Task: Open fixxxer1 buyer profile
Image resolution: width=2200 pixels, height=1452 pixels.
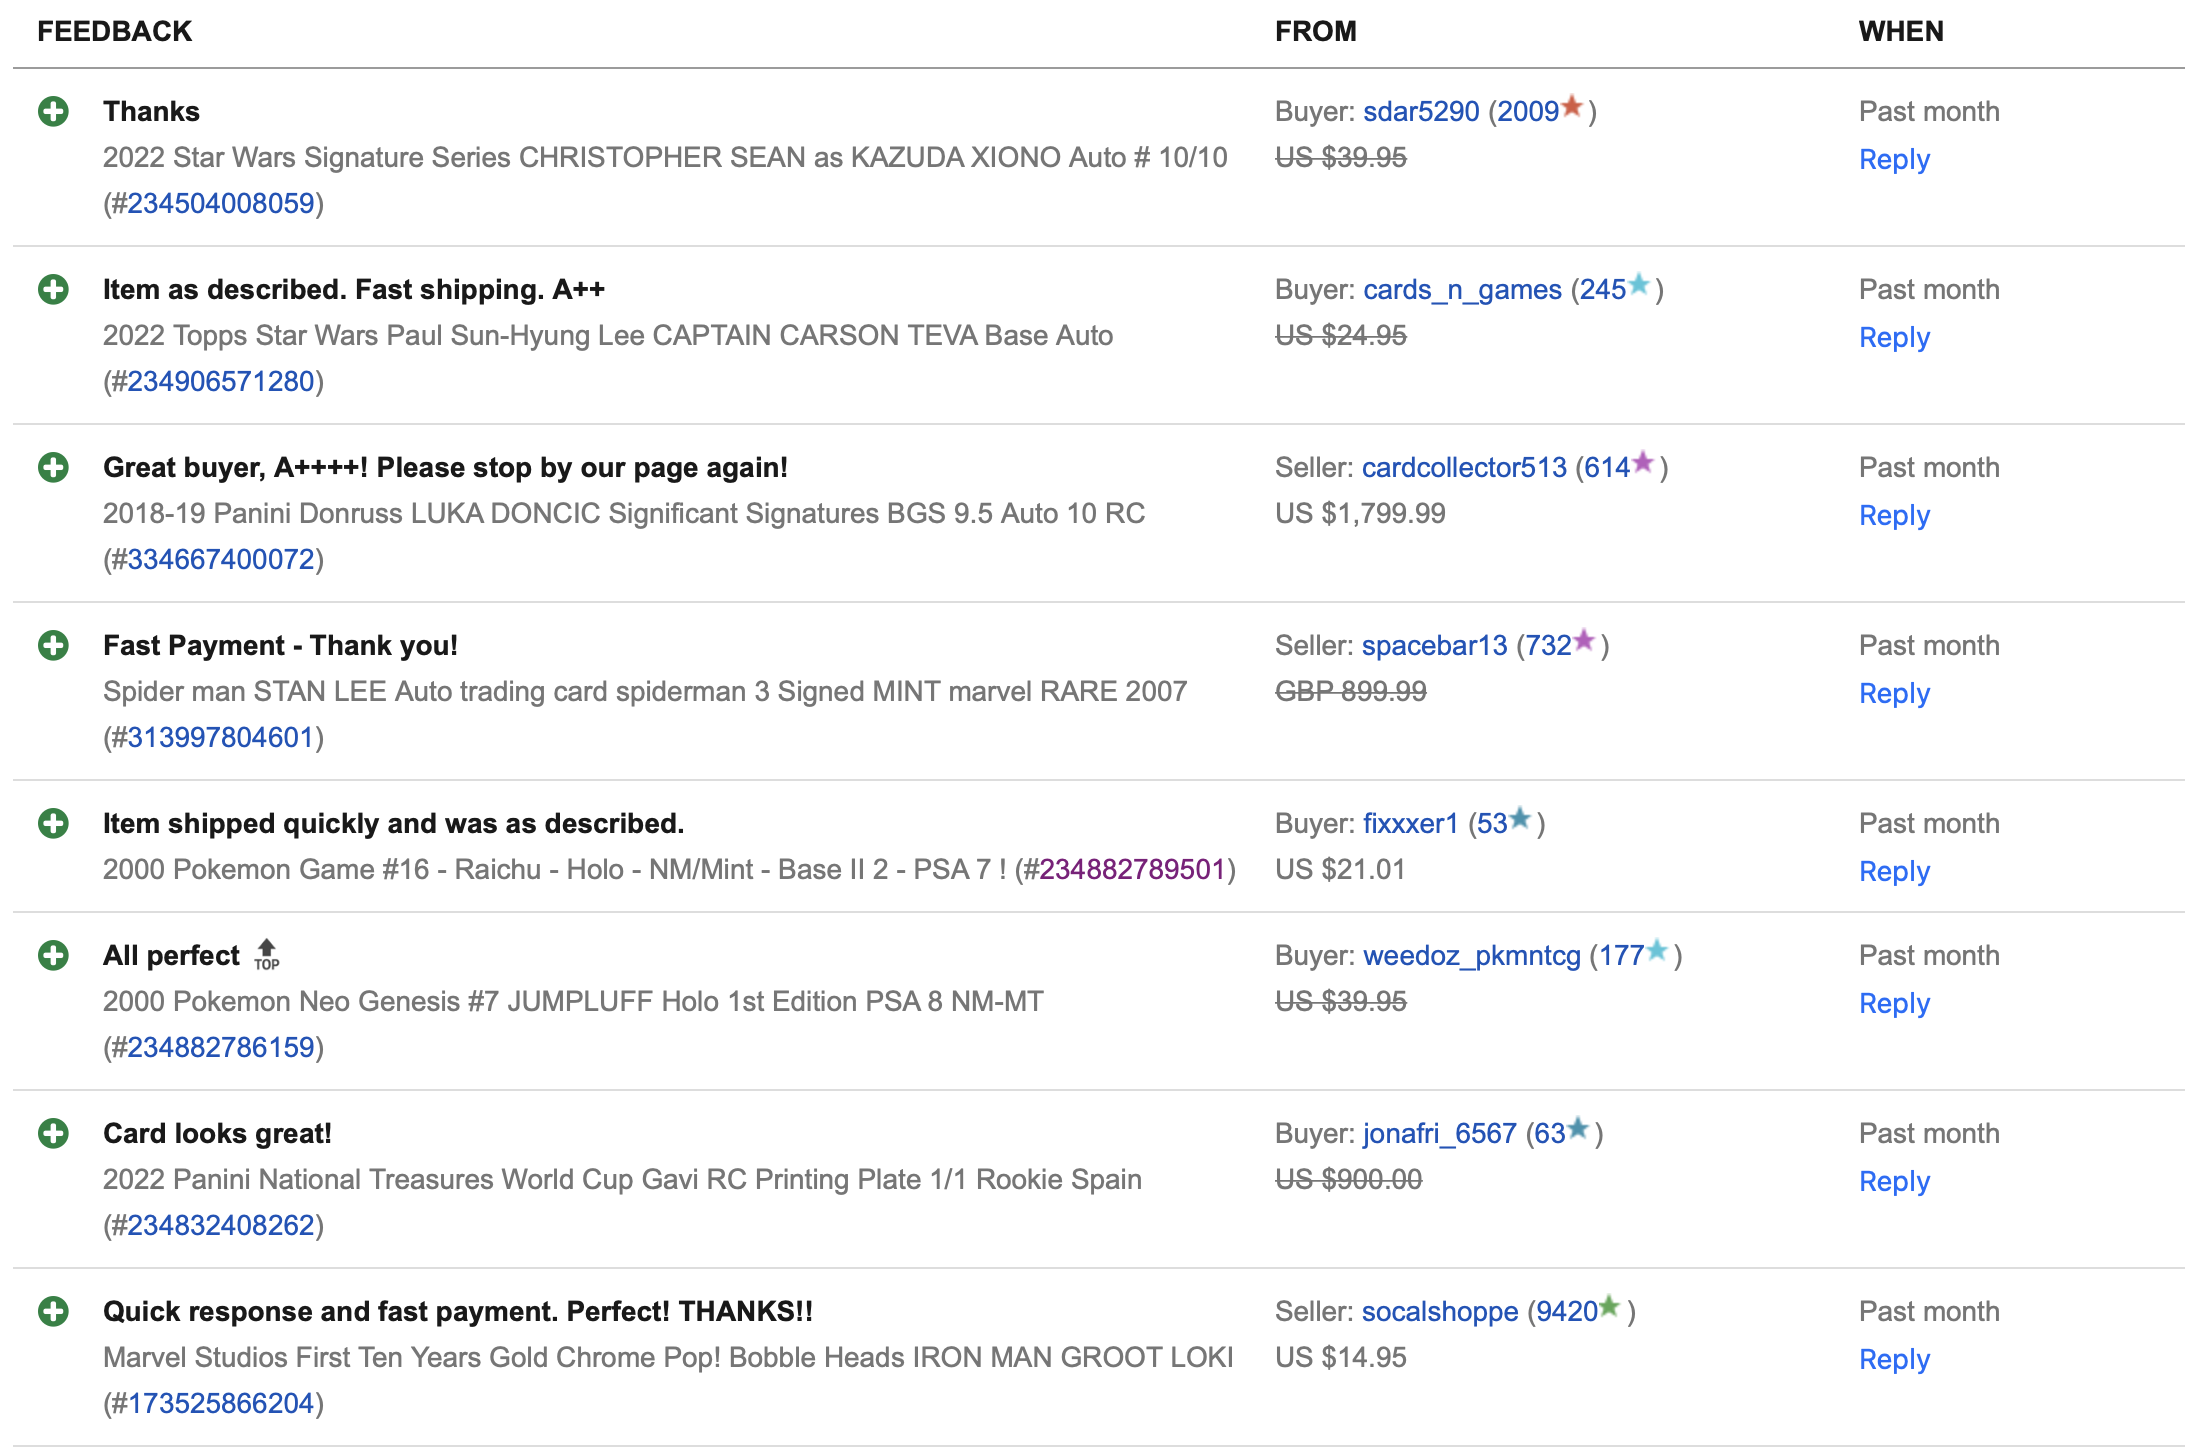Action: (1410, 823)
